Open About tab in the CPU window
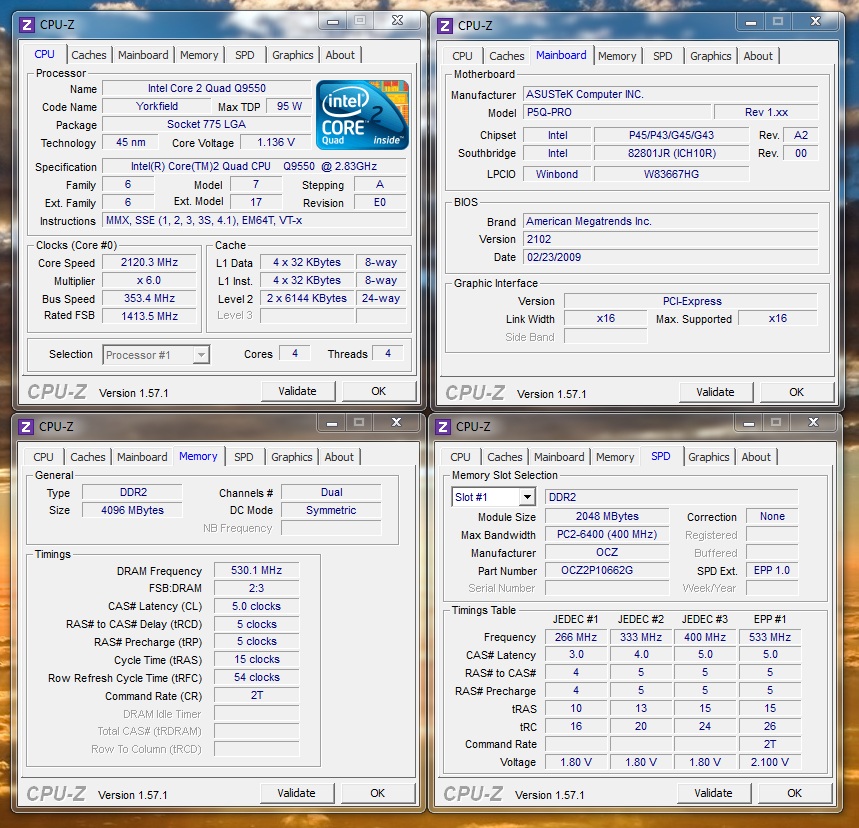859x828 pixels. click(x=340, y=55)
